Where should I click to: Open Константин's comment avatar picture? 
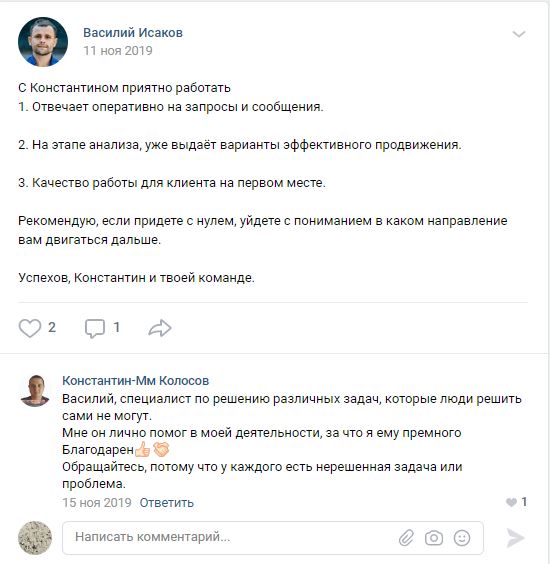tap(35, 391)
